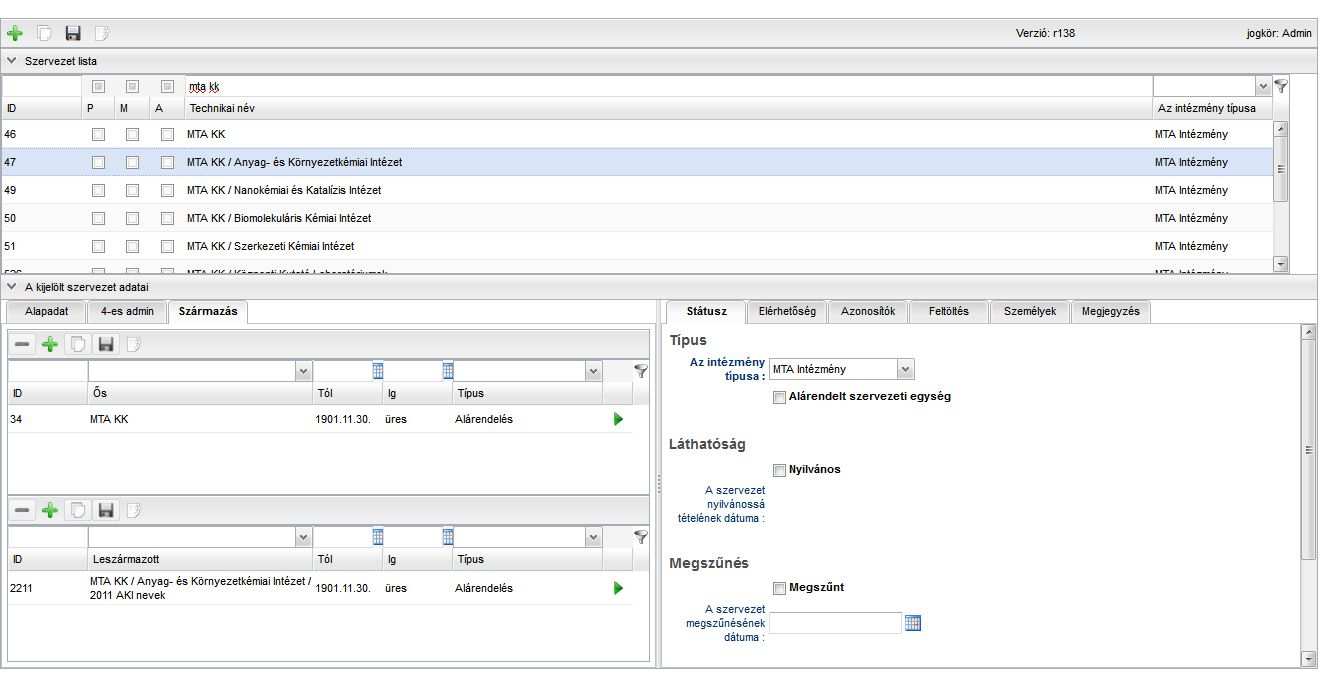Go to ancestor MTA KK via green arrow

pyautogui.click(x=618, y=419)
